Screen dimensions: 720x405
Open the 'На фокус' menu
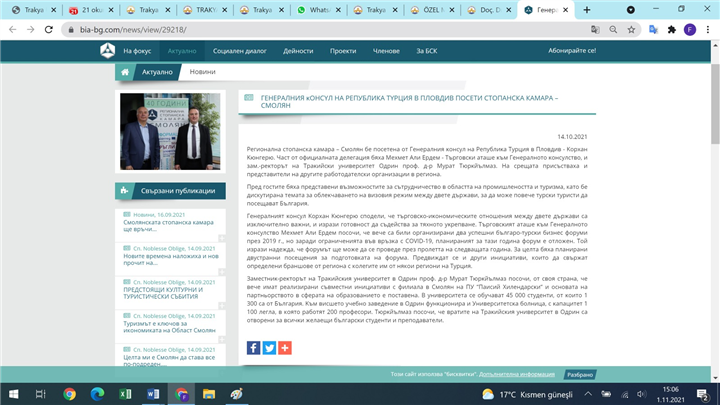[x=137, y=51]
